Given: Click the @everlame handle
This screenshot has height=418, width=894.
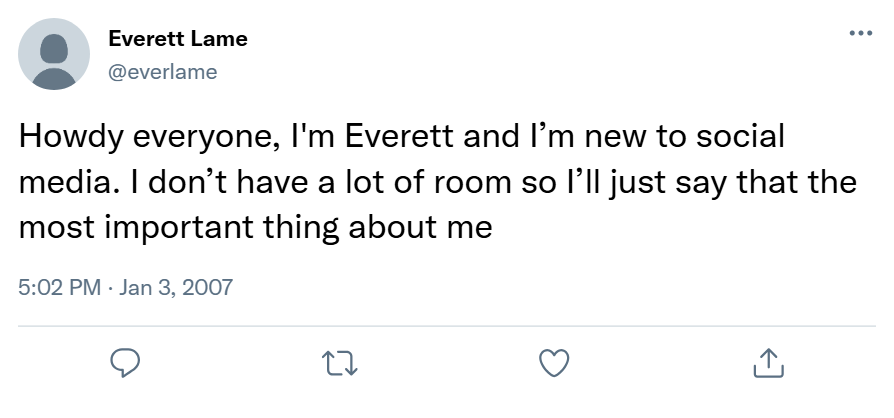Looking at the screenshot, I should 162,71.
